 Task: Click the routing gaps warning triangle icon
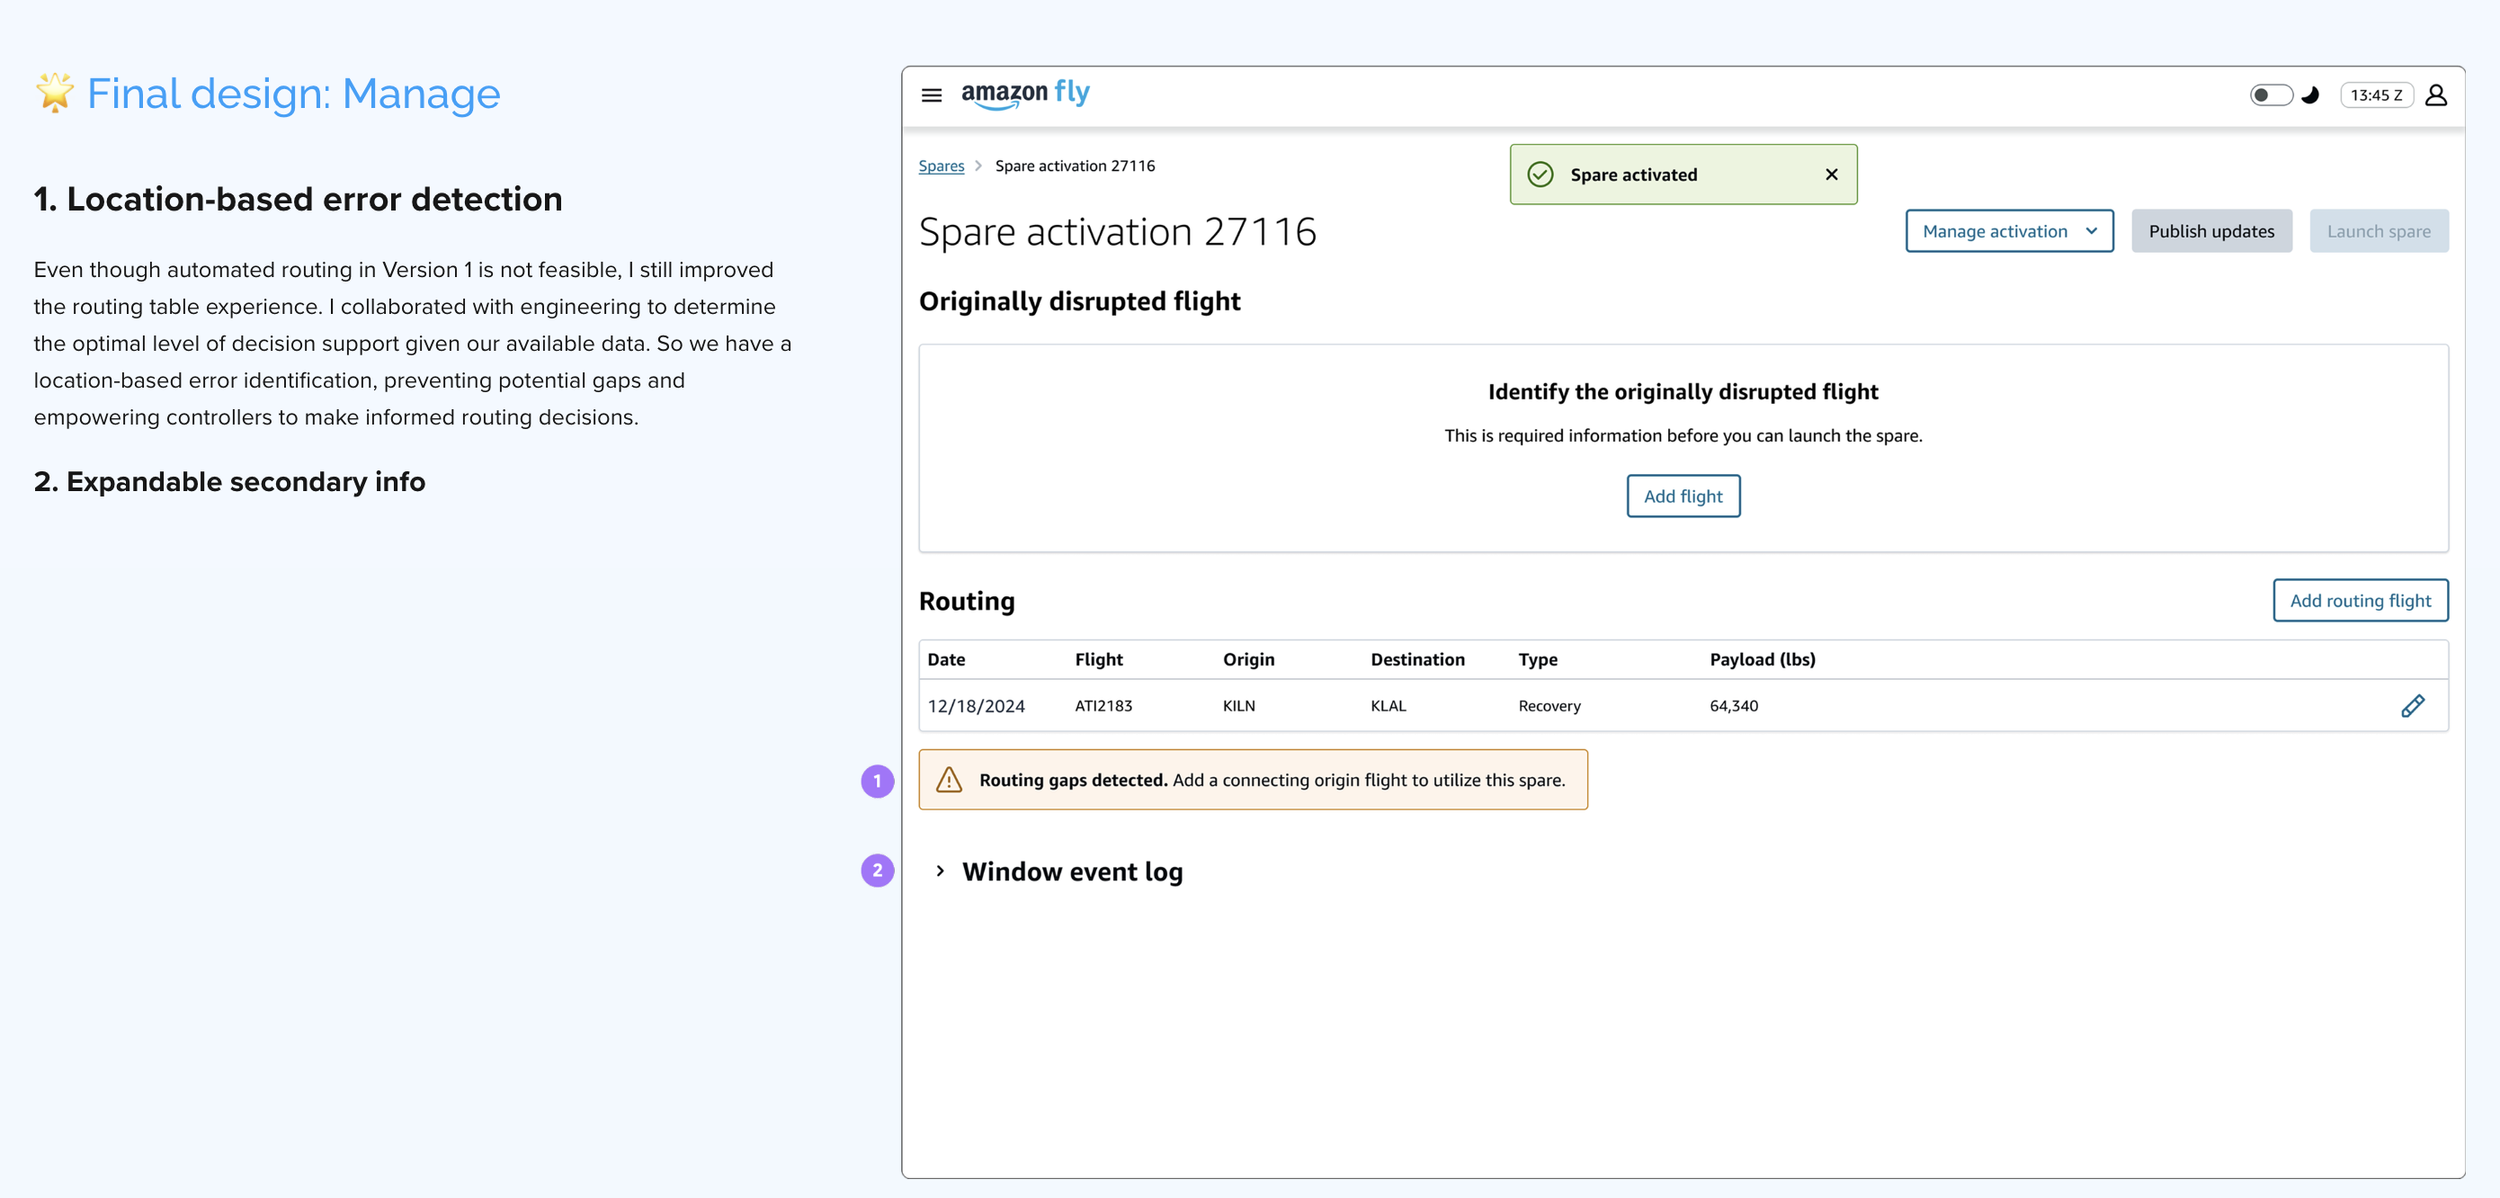point(949,780)
